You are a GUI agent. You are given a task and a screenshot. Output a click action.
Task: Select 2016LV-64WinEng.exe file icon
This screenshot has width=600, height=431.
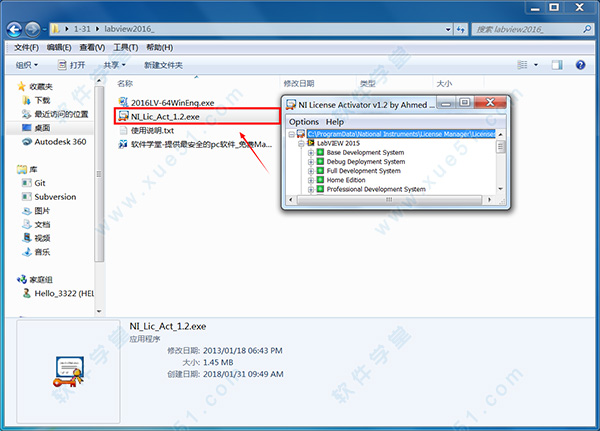tap(123, 102)
